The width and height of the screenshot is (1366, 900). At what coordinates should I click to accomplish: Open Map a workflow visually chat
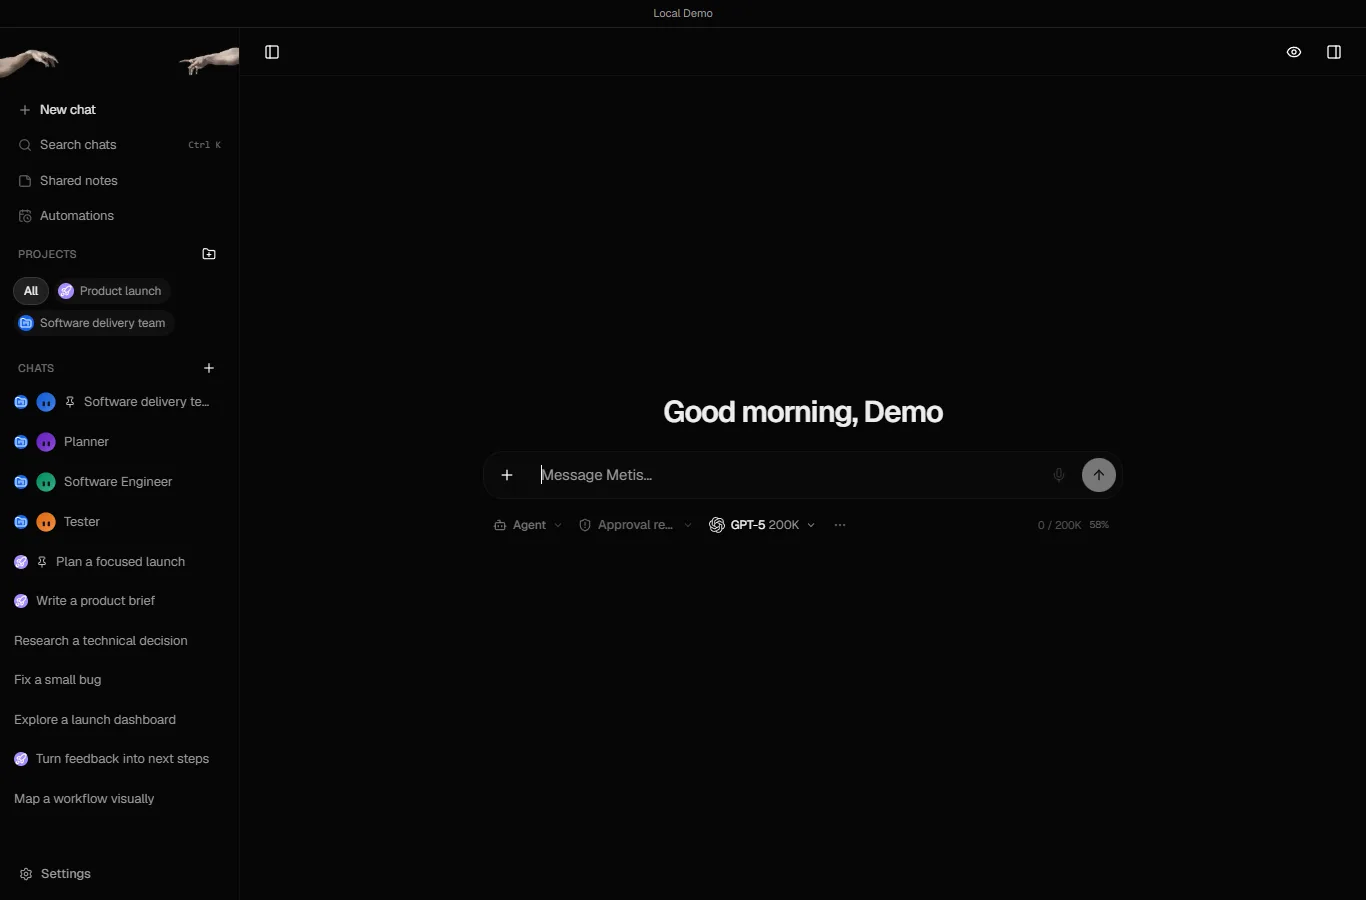click(x=119, y=799)
